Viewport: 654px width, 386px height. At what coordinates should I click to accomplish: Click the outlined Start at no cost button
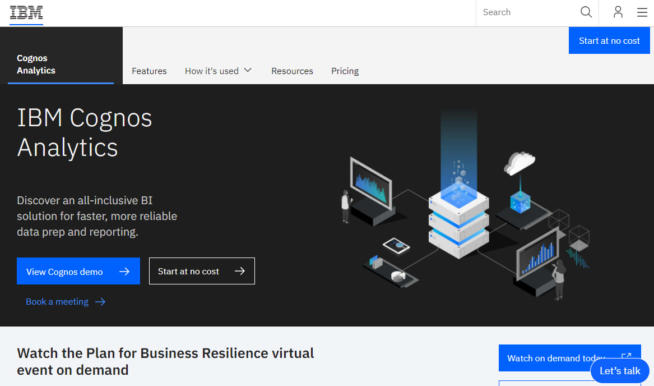tap(202, 271)
